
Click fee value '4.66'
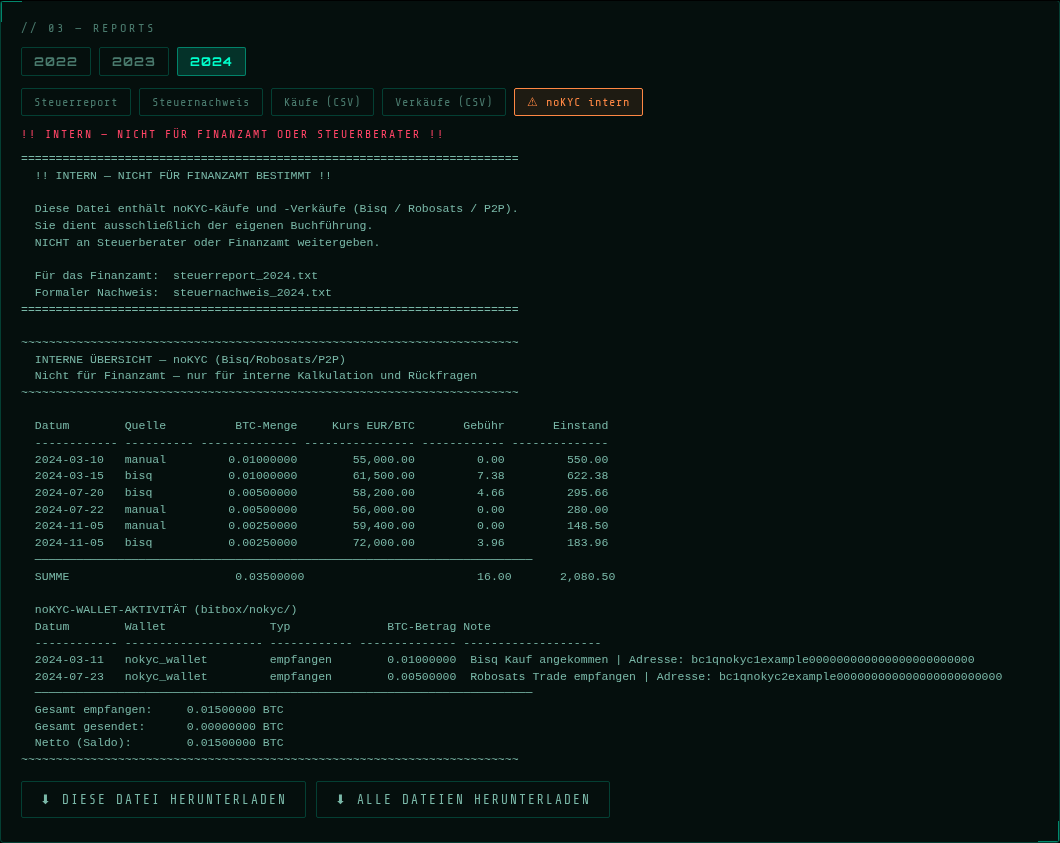click(x=490, y=493)
